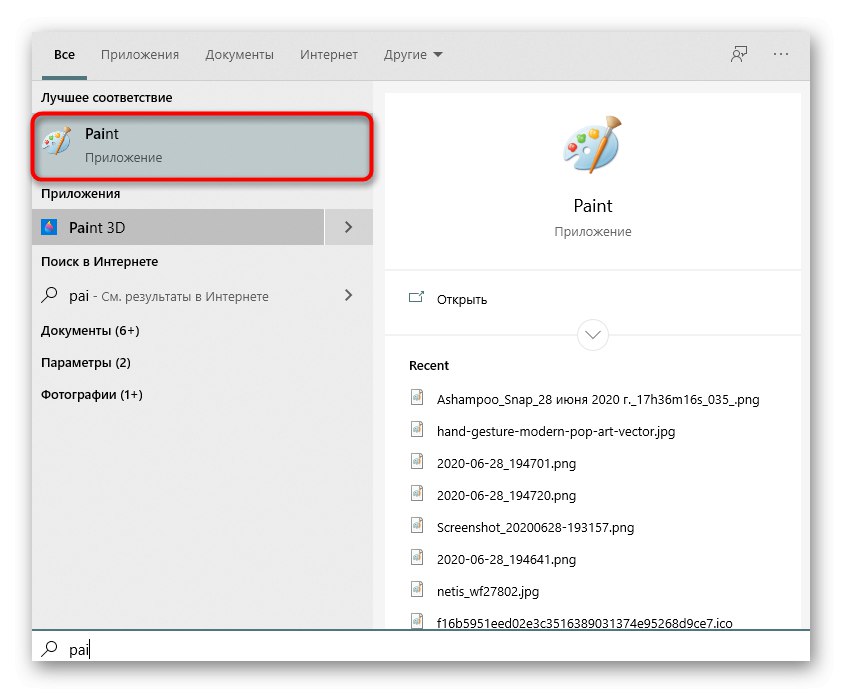
Task: Open the three-dots more options menu
Action: tap(782, 55)
